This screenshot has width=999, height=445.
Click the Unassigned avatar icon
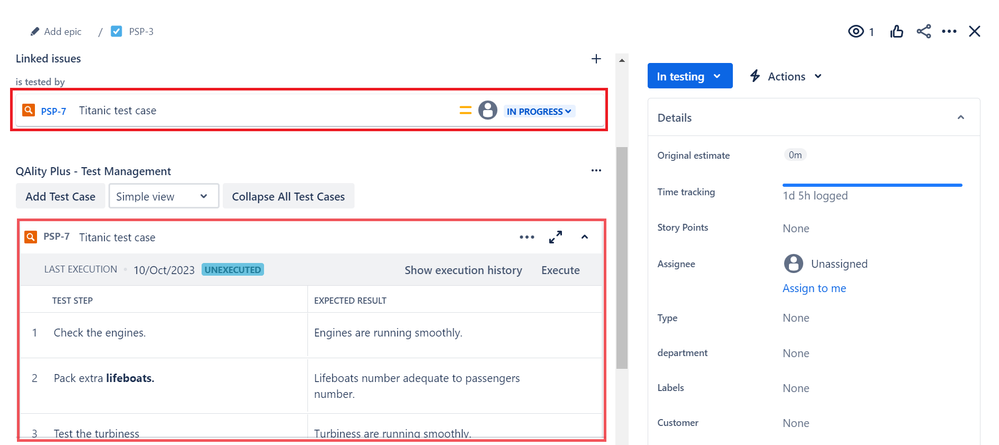coord(793,263)
